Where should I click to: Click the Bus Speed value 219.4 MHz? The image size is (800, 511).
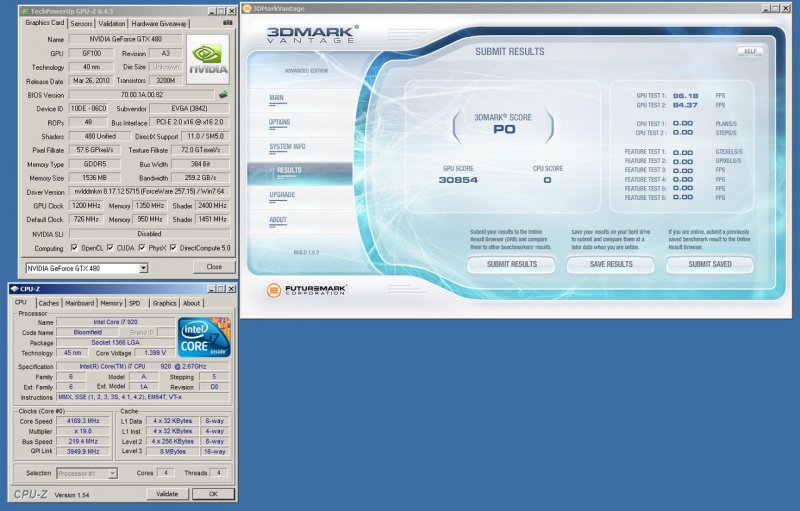point(83,441)
